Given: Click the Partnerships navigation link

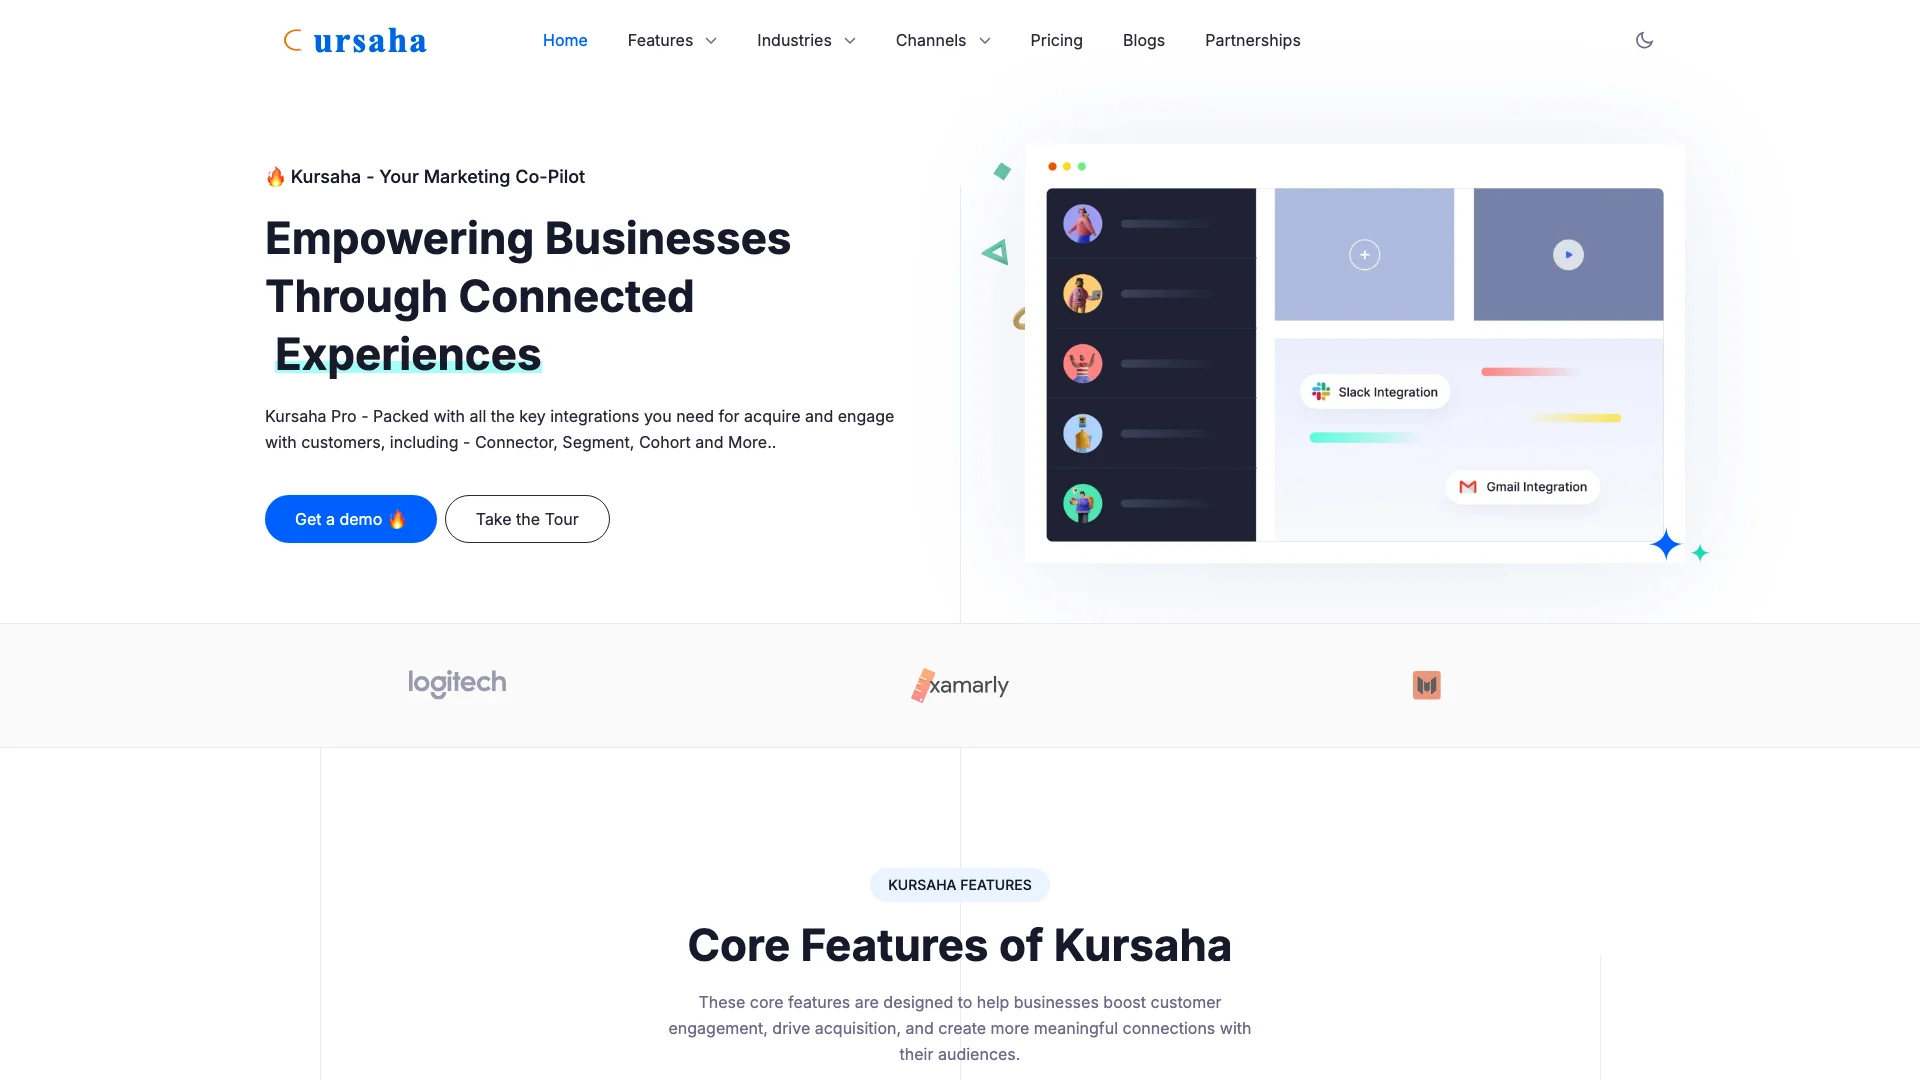Looking at the screenshot, I should coord(1253,40).
